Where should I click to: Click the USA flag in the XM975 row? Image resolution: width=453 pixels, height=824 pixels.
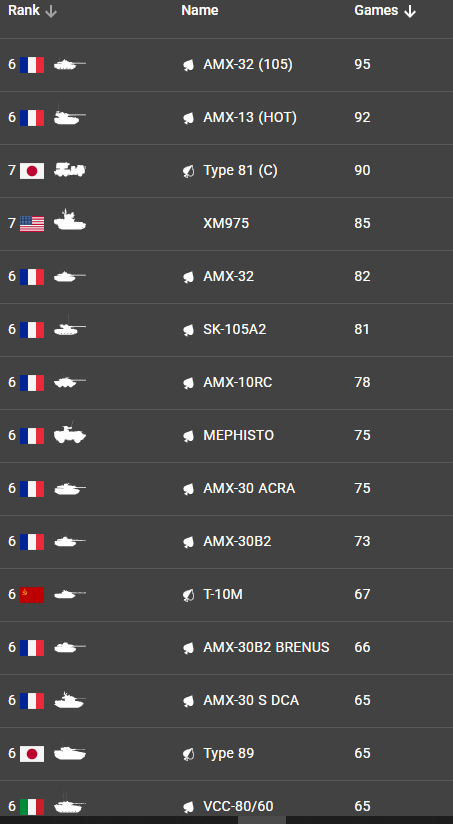tap(32, 224)
